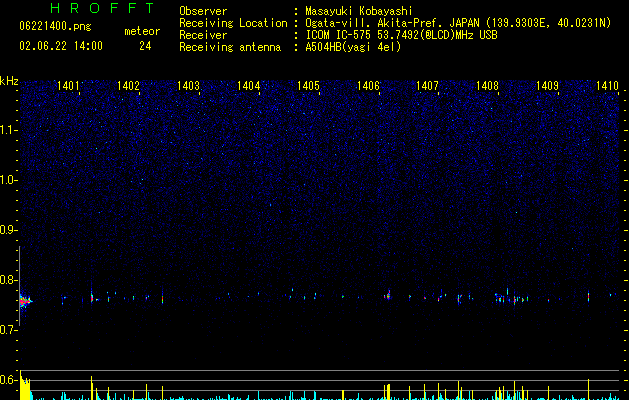This screenshot has width=629, height=400.
Task: Click the "Observer" field label
Action: [203, 11]
